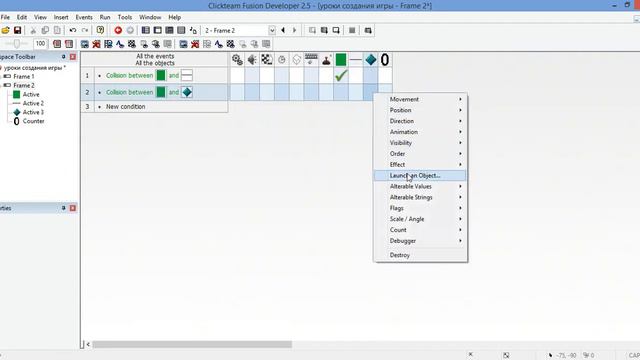Select Active 2 in the workspace tree
The width and height of the screenshot is (640, 360).
pyautogui.click(x=33, y=103)
